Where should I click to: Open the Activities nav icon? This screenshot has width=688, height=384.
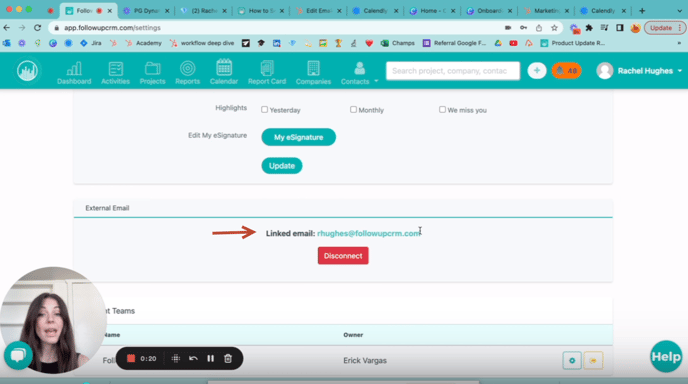pyautogui.click(x=115, y=73)
